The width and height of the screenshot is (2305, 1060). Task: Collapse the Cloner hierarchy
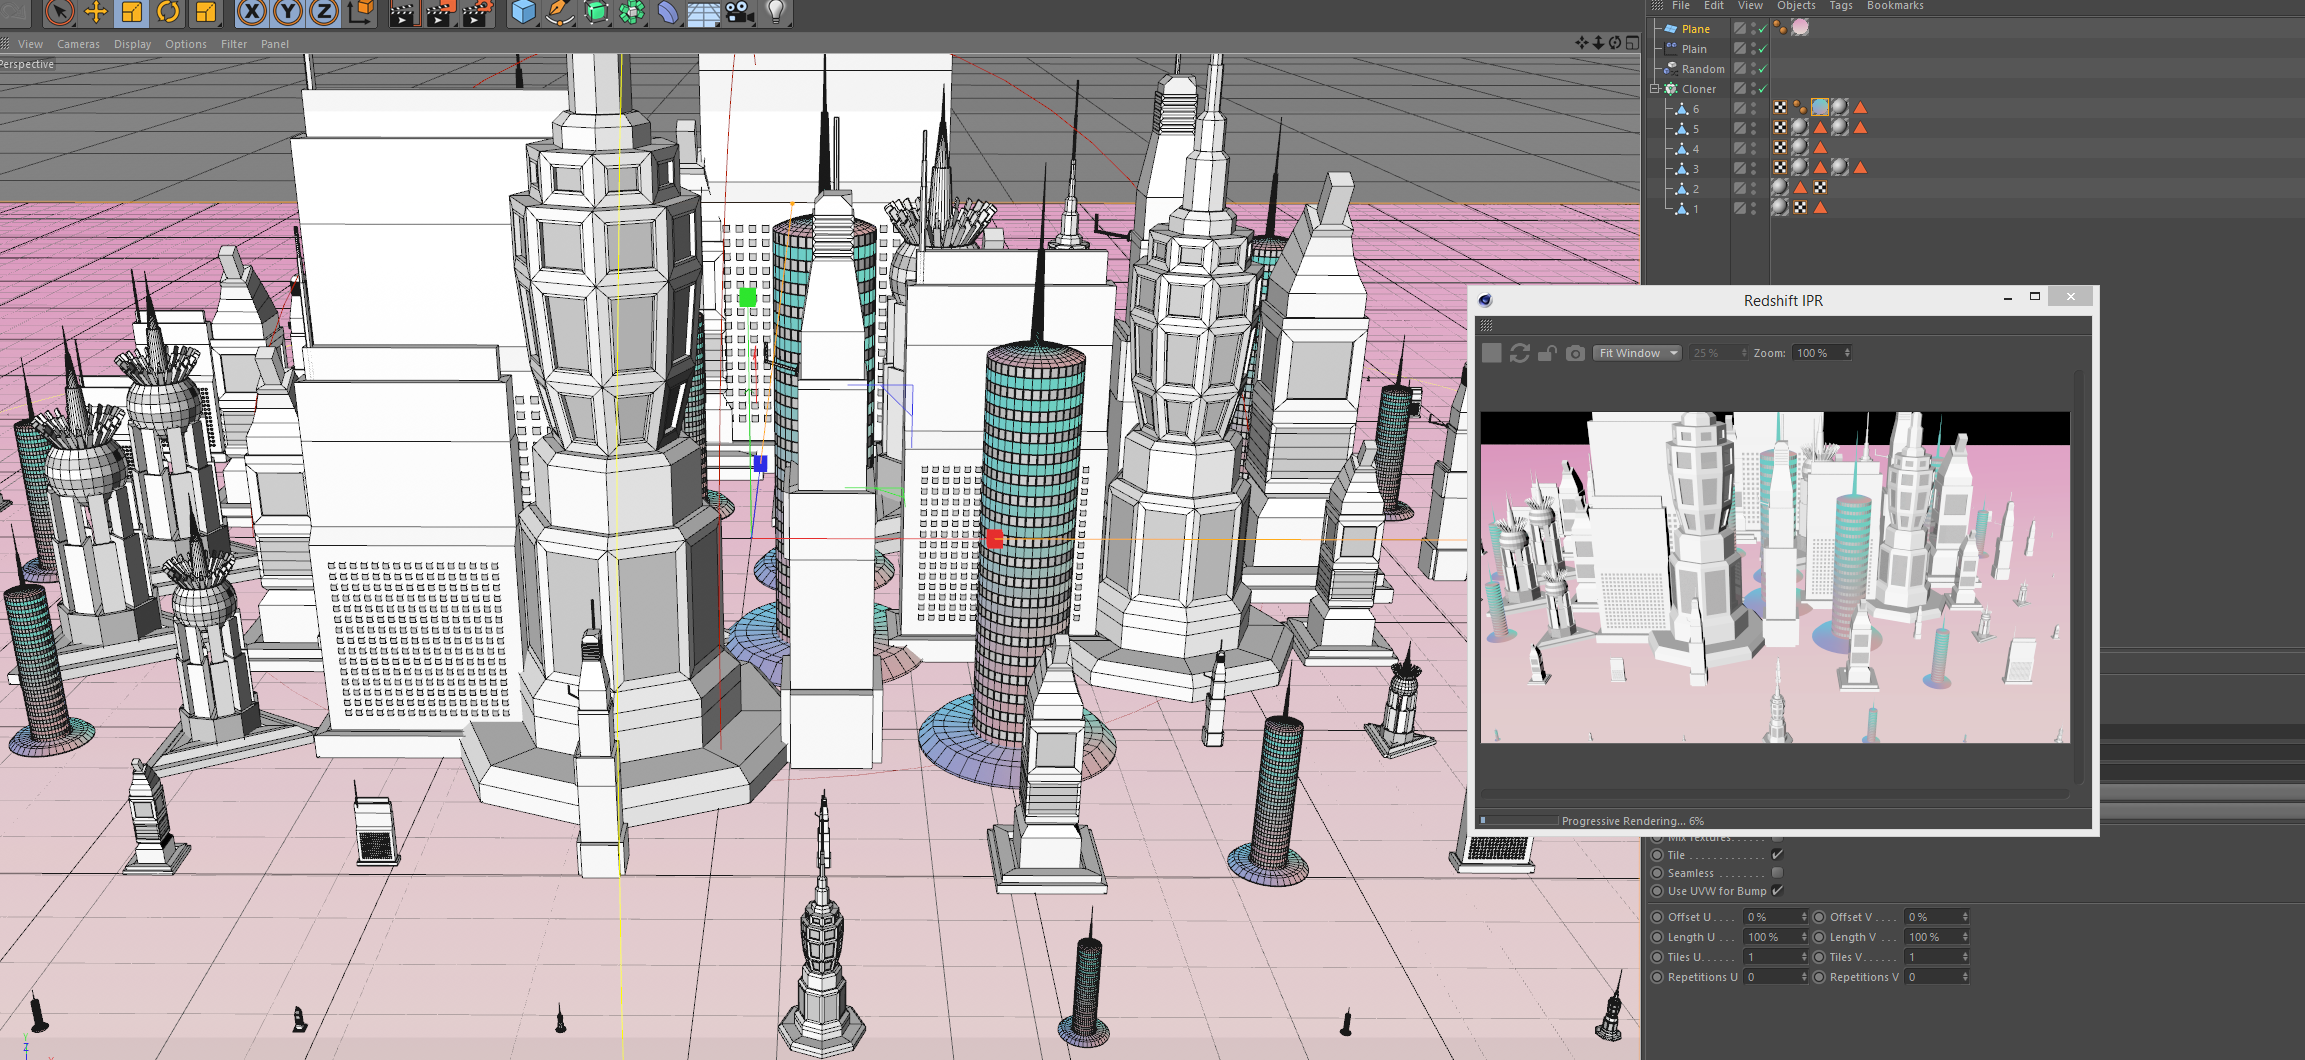tap(1654, 89)
